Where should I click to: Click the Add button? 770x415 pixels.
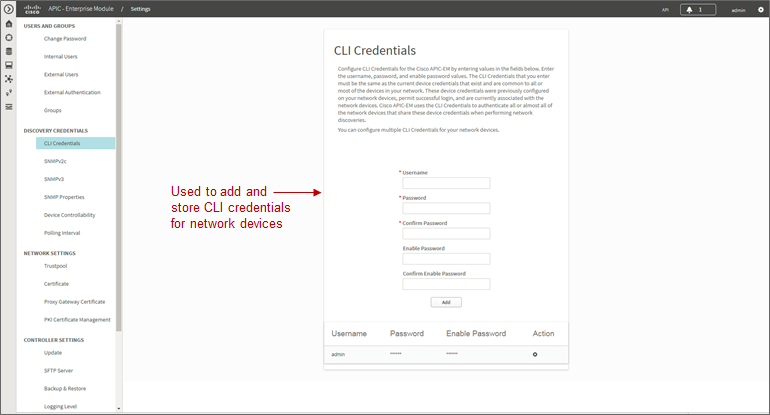pos(446,302)
